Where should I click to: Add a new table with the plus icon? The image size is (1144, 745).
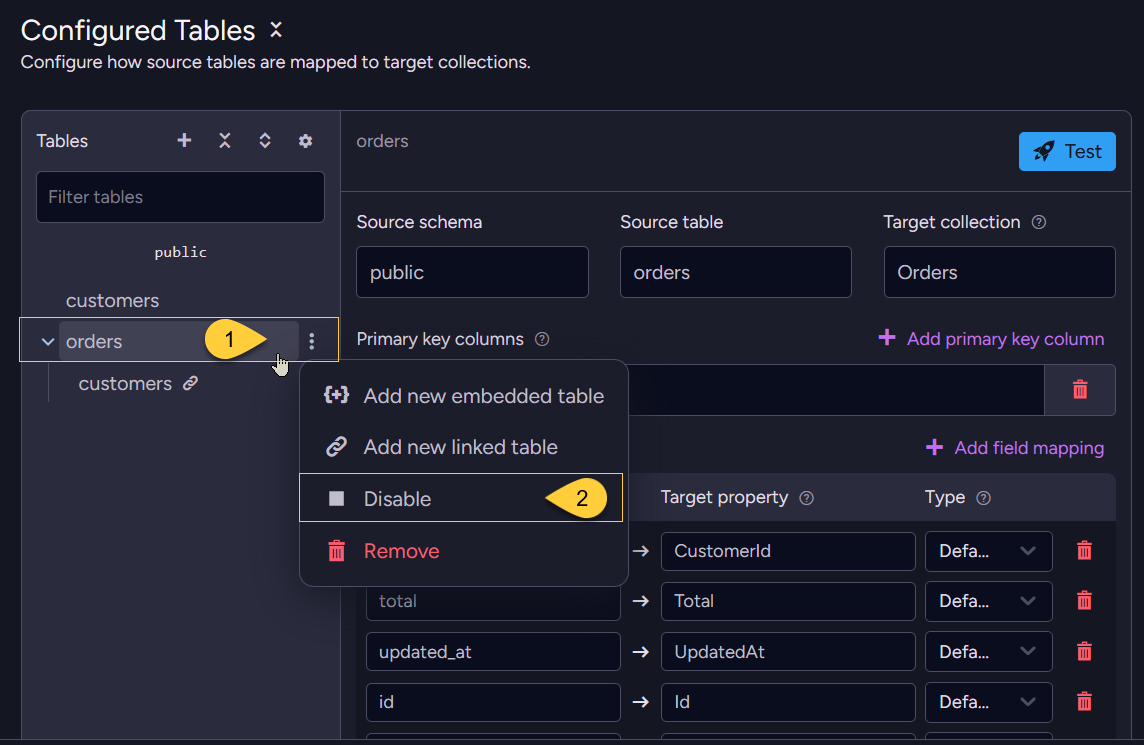click(185, 140)
